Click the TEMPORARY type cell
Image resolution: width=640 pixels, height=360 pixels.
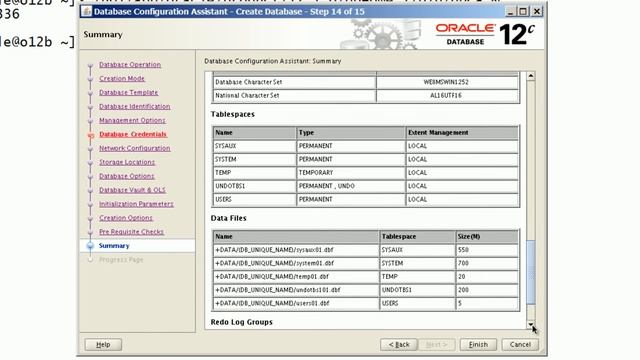tap(351, 173)
